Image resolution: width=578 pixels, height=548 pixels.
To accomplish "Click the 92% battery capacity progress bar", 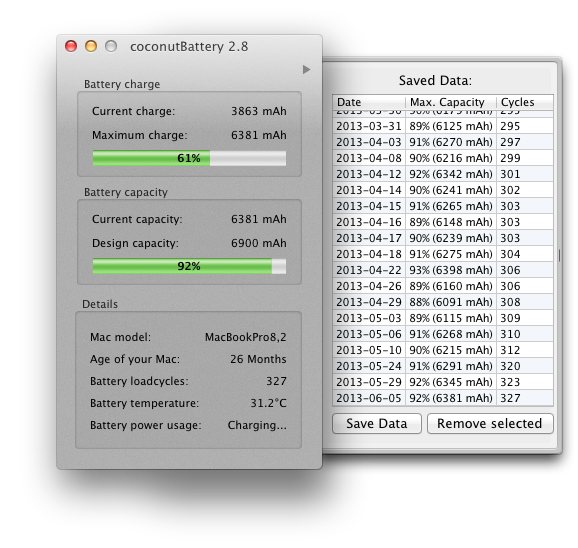I will coord(189,266).
